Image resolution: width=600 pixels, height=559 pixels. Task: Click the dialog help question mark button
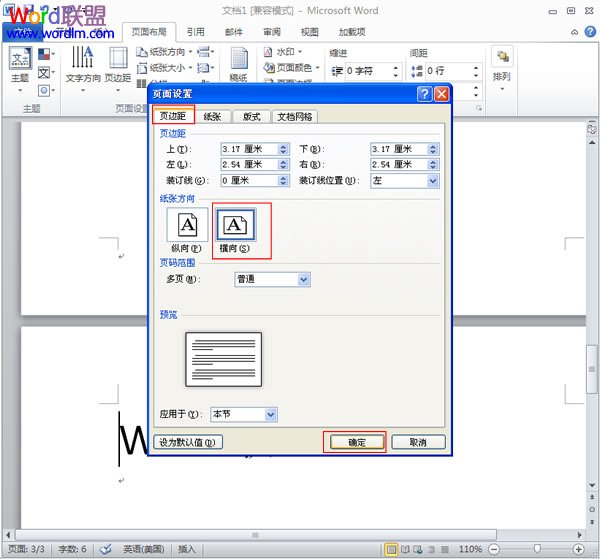tap(424, 94)
